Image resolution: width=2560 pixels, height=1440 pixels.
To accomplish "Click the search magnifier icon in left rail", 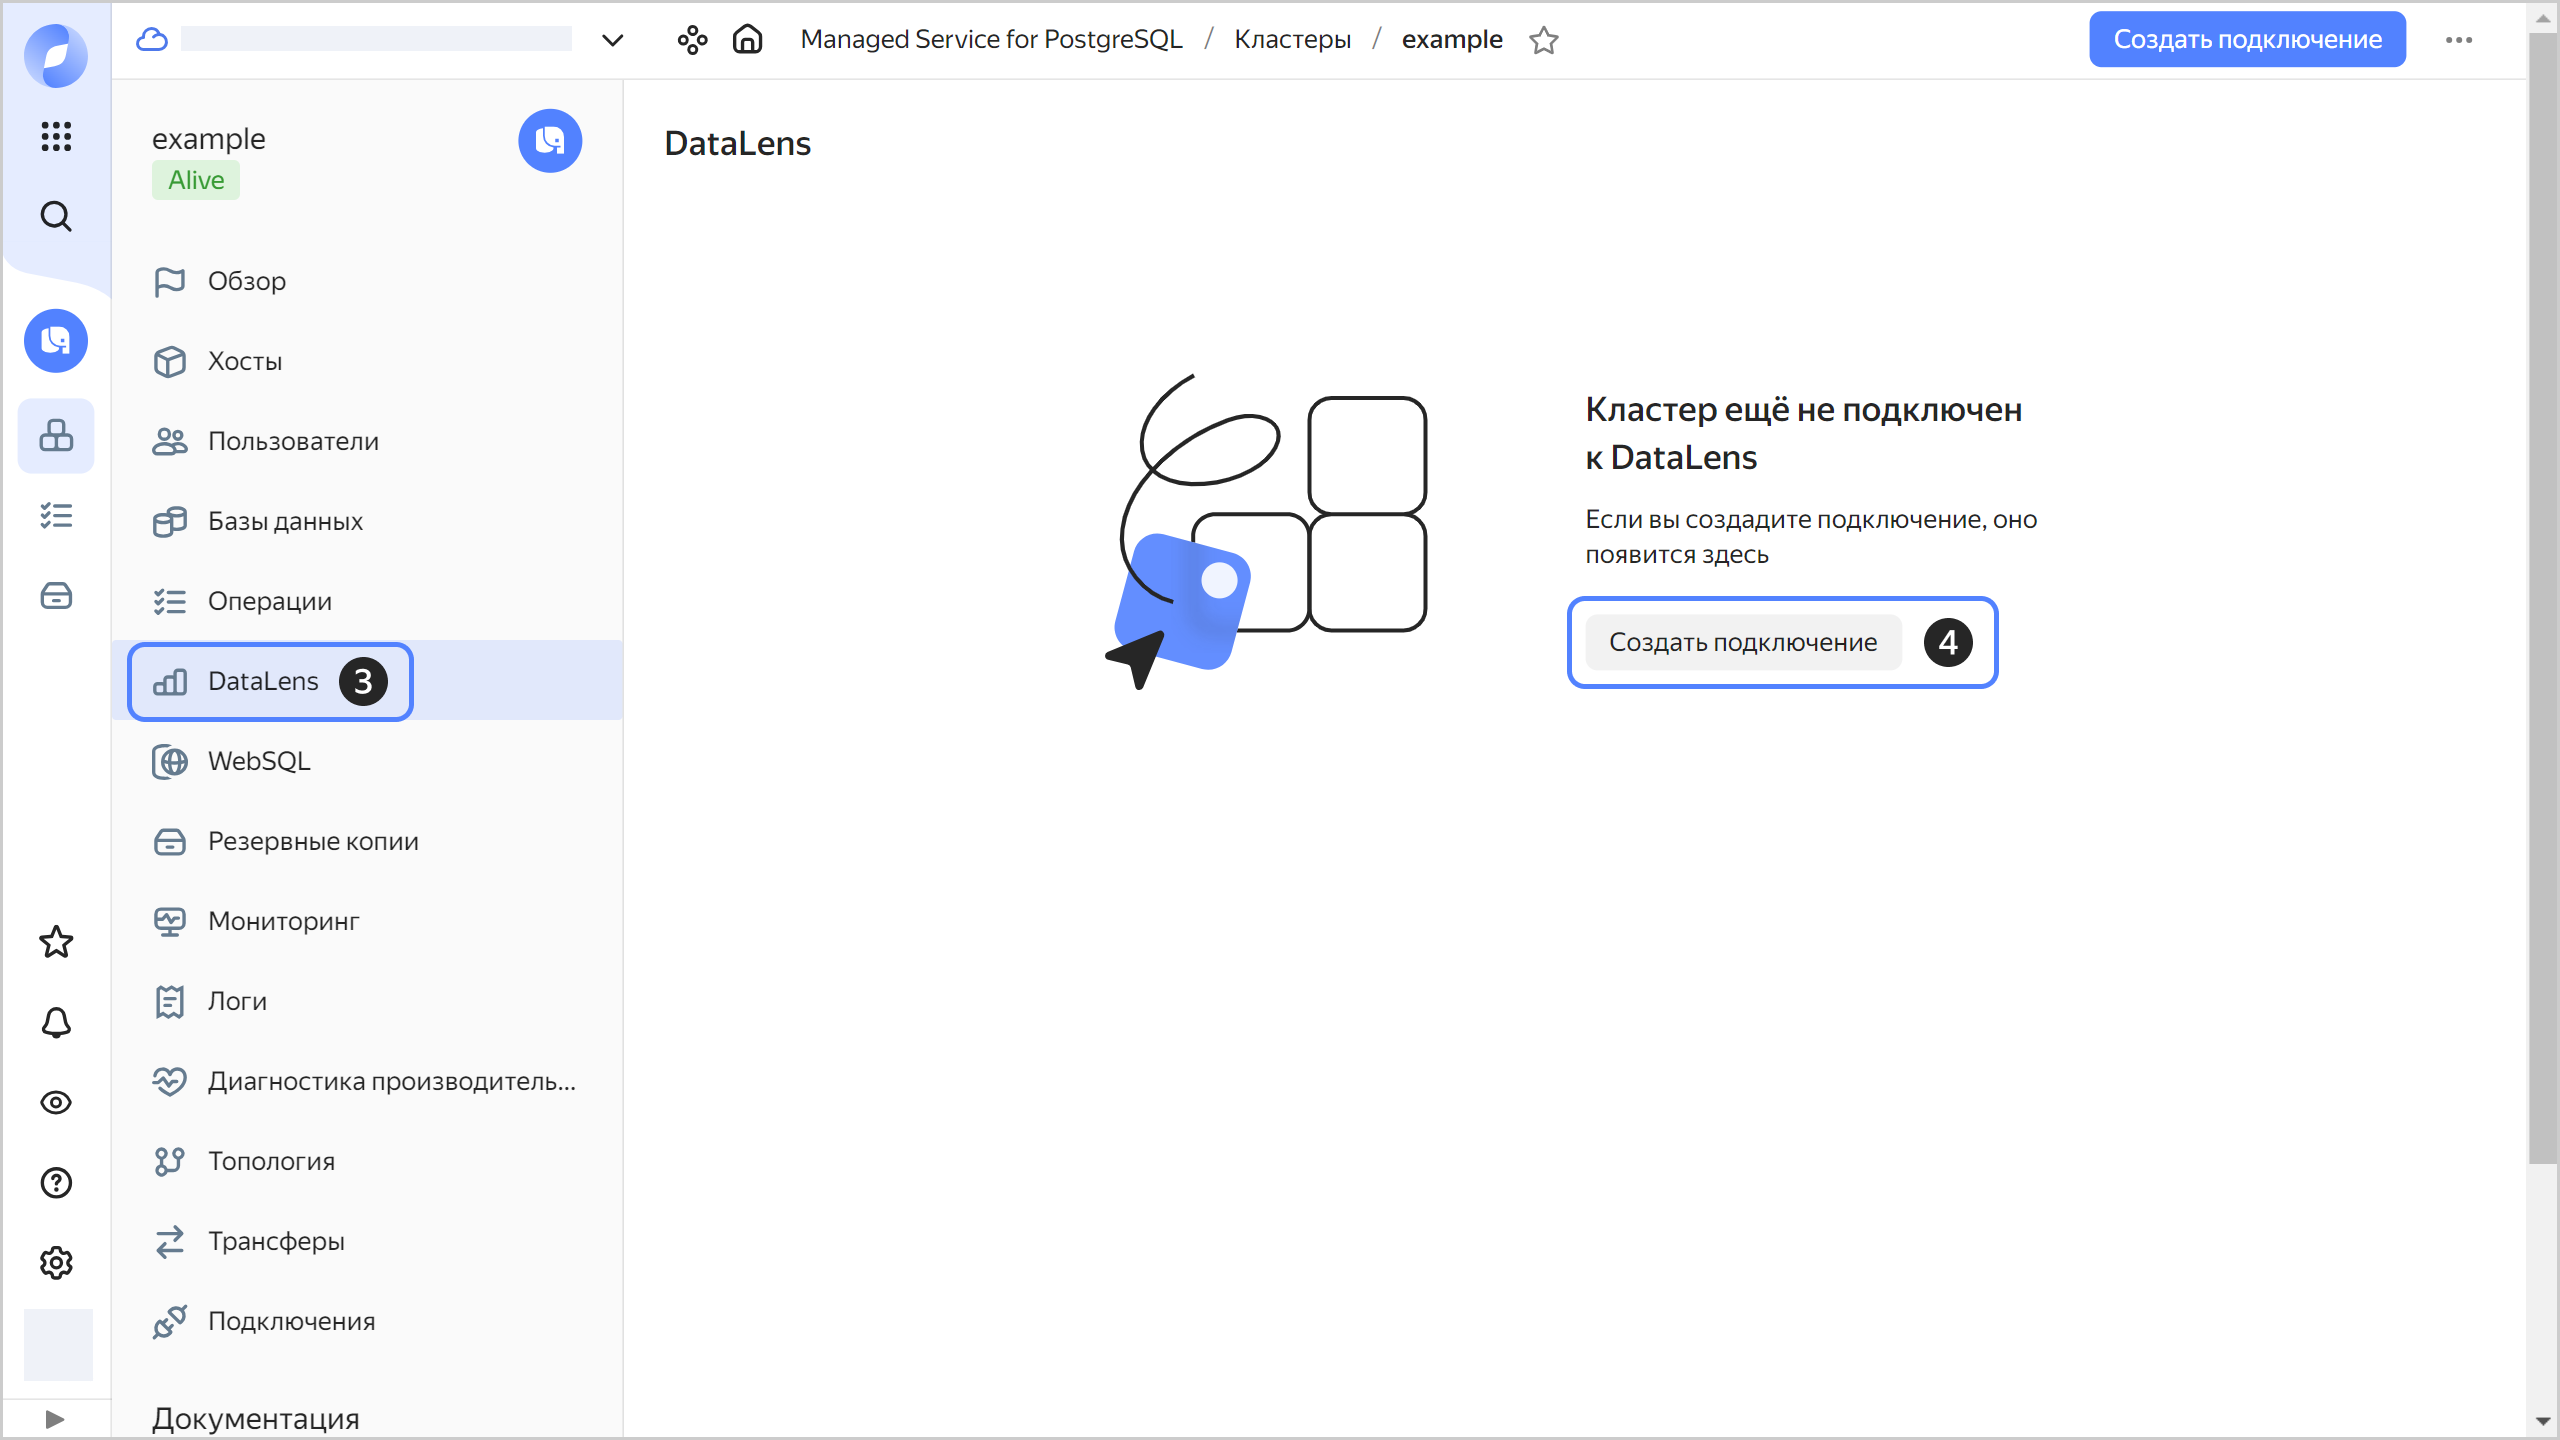I will (56, 216).
